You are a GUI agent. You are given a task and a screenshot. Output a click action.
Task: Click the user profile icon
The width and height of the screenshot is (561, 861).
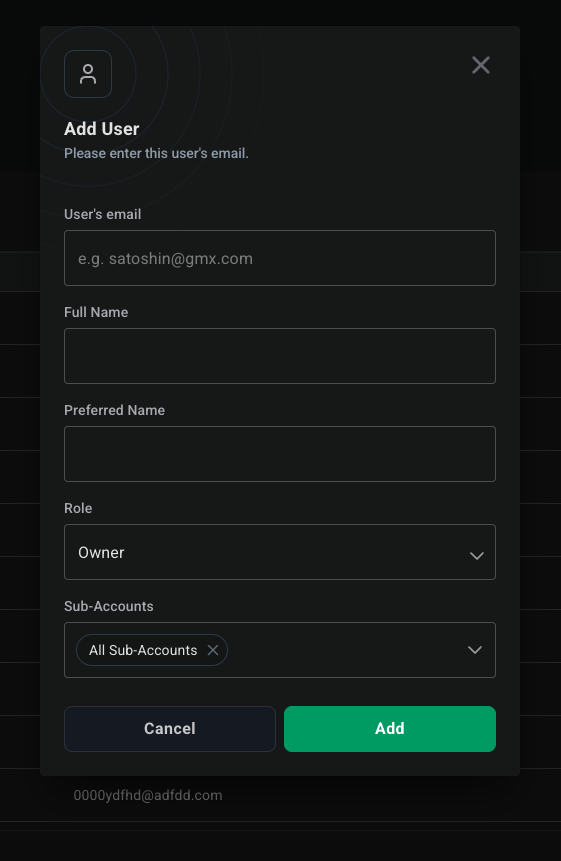click(x=88, y=74)
